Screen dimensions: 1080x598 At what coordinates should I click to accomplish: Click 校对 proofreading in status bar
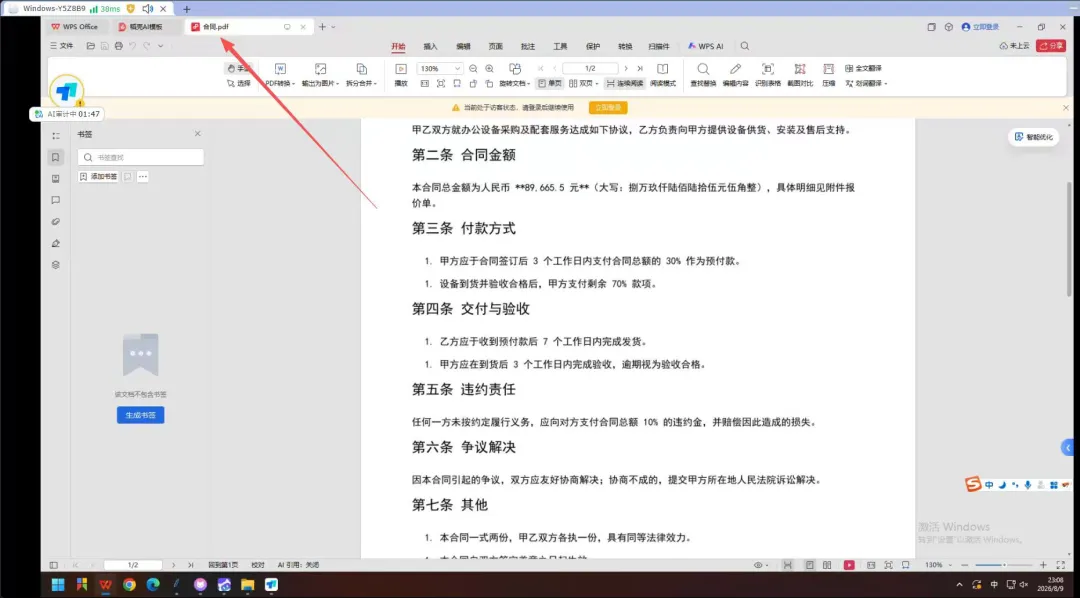pos(258,565)
